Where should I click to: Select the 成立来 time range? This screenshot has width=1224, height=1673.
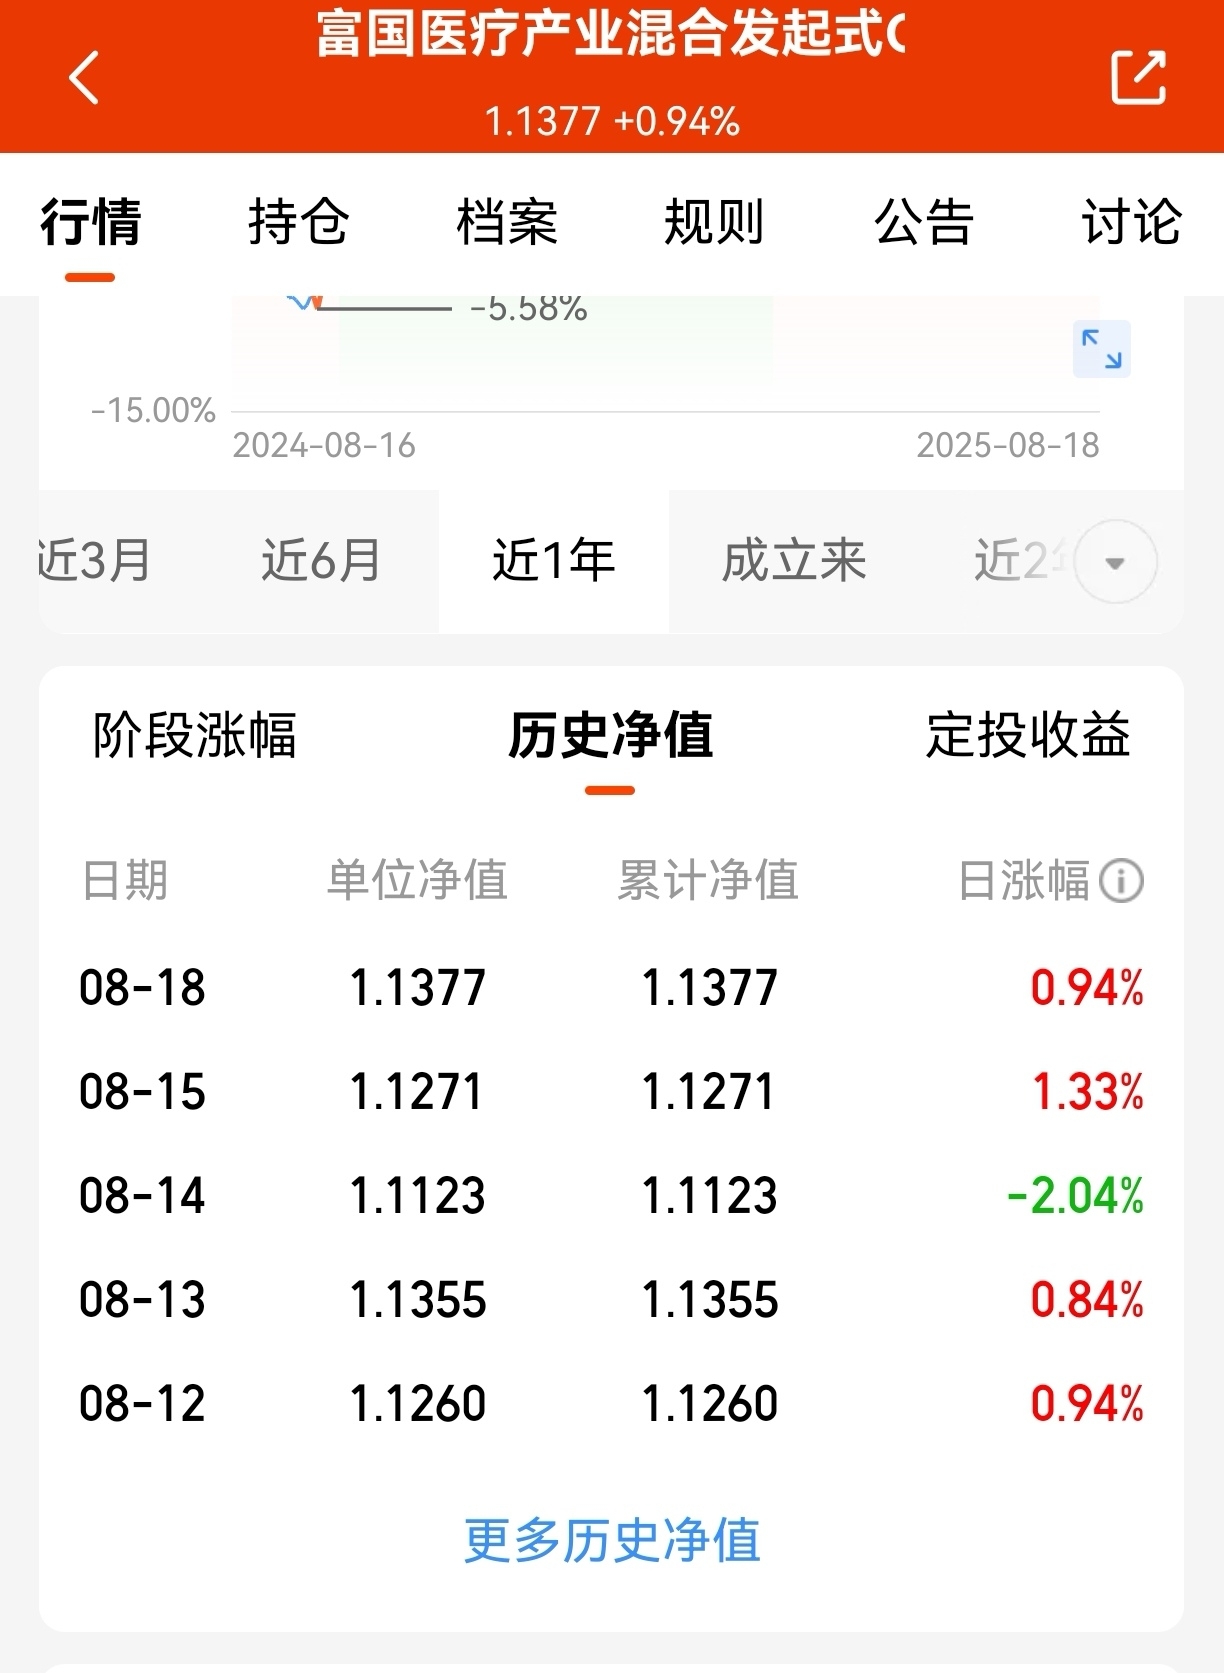[x=794, y=560]
